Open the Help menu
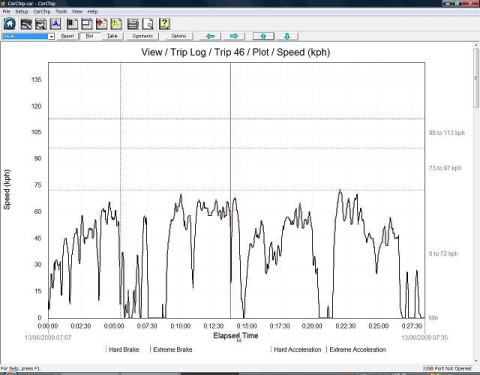 tap(92, 11)
